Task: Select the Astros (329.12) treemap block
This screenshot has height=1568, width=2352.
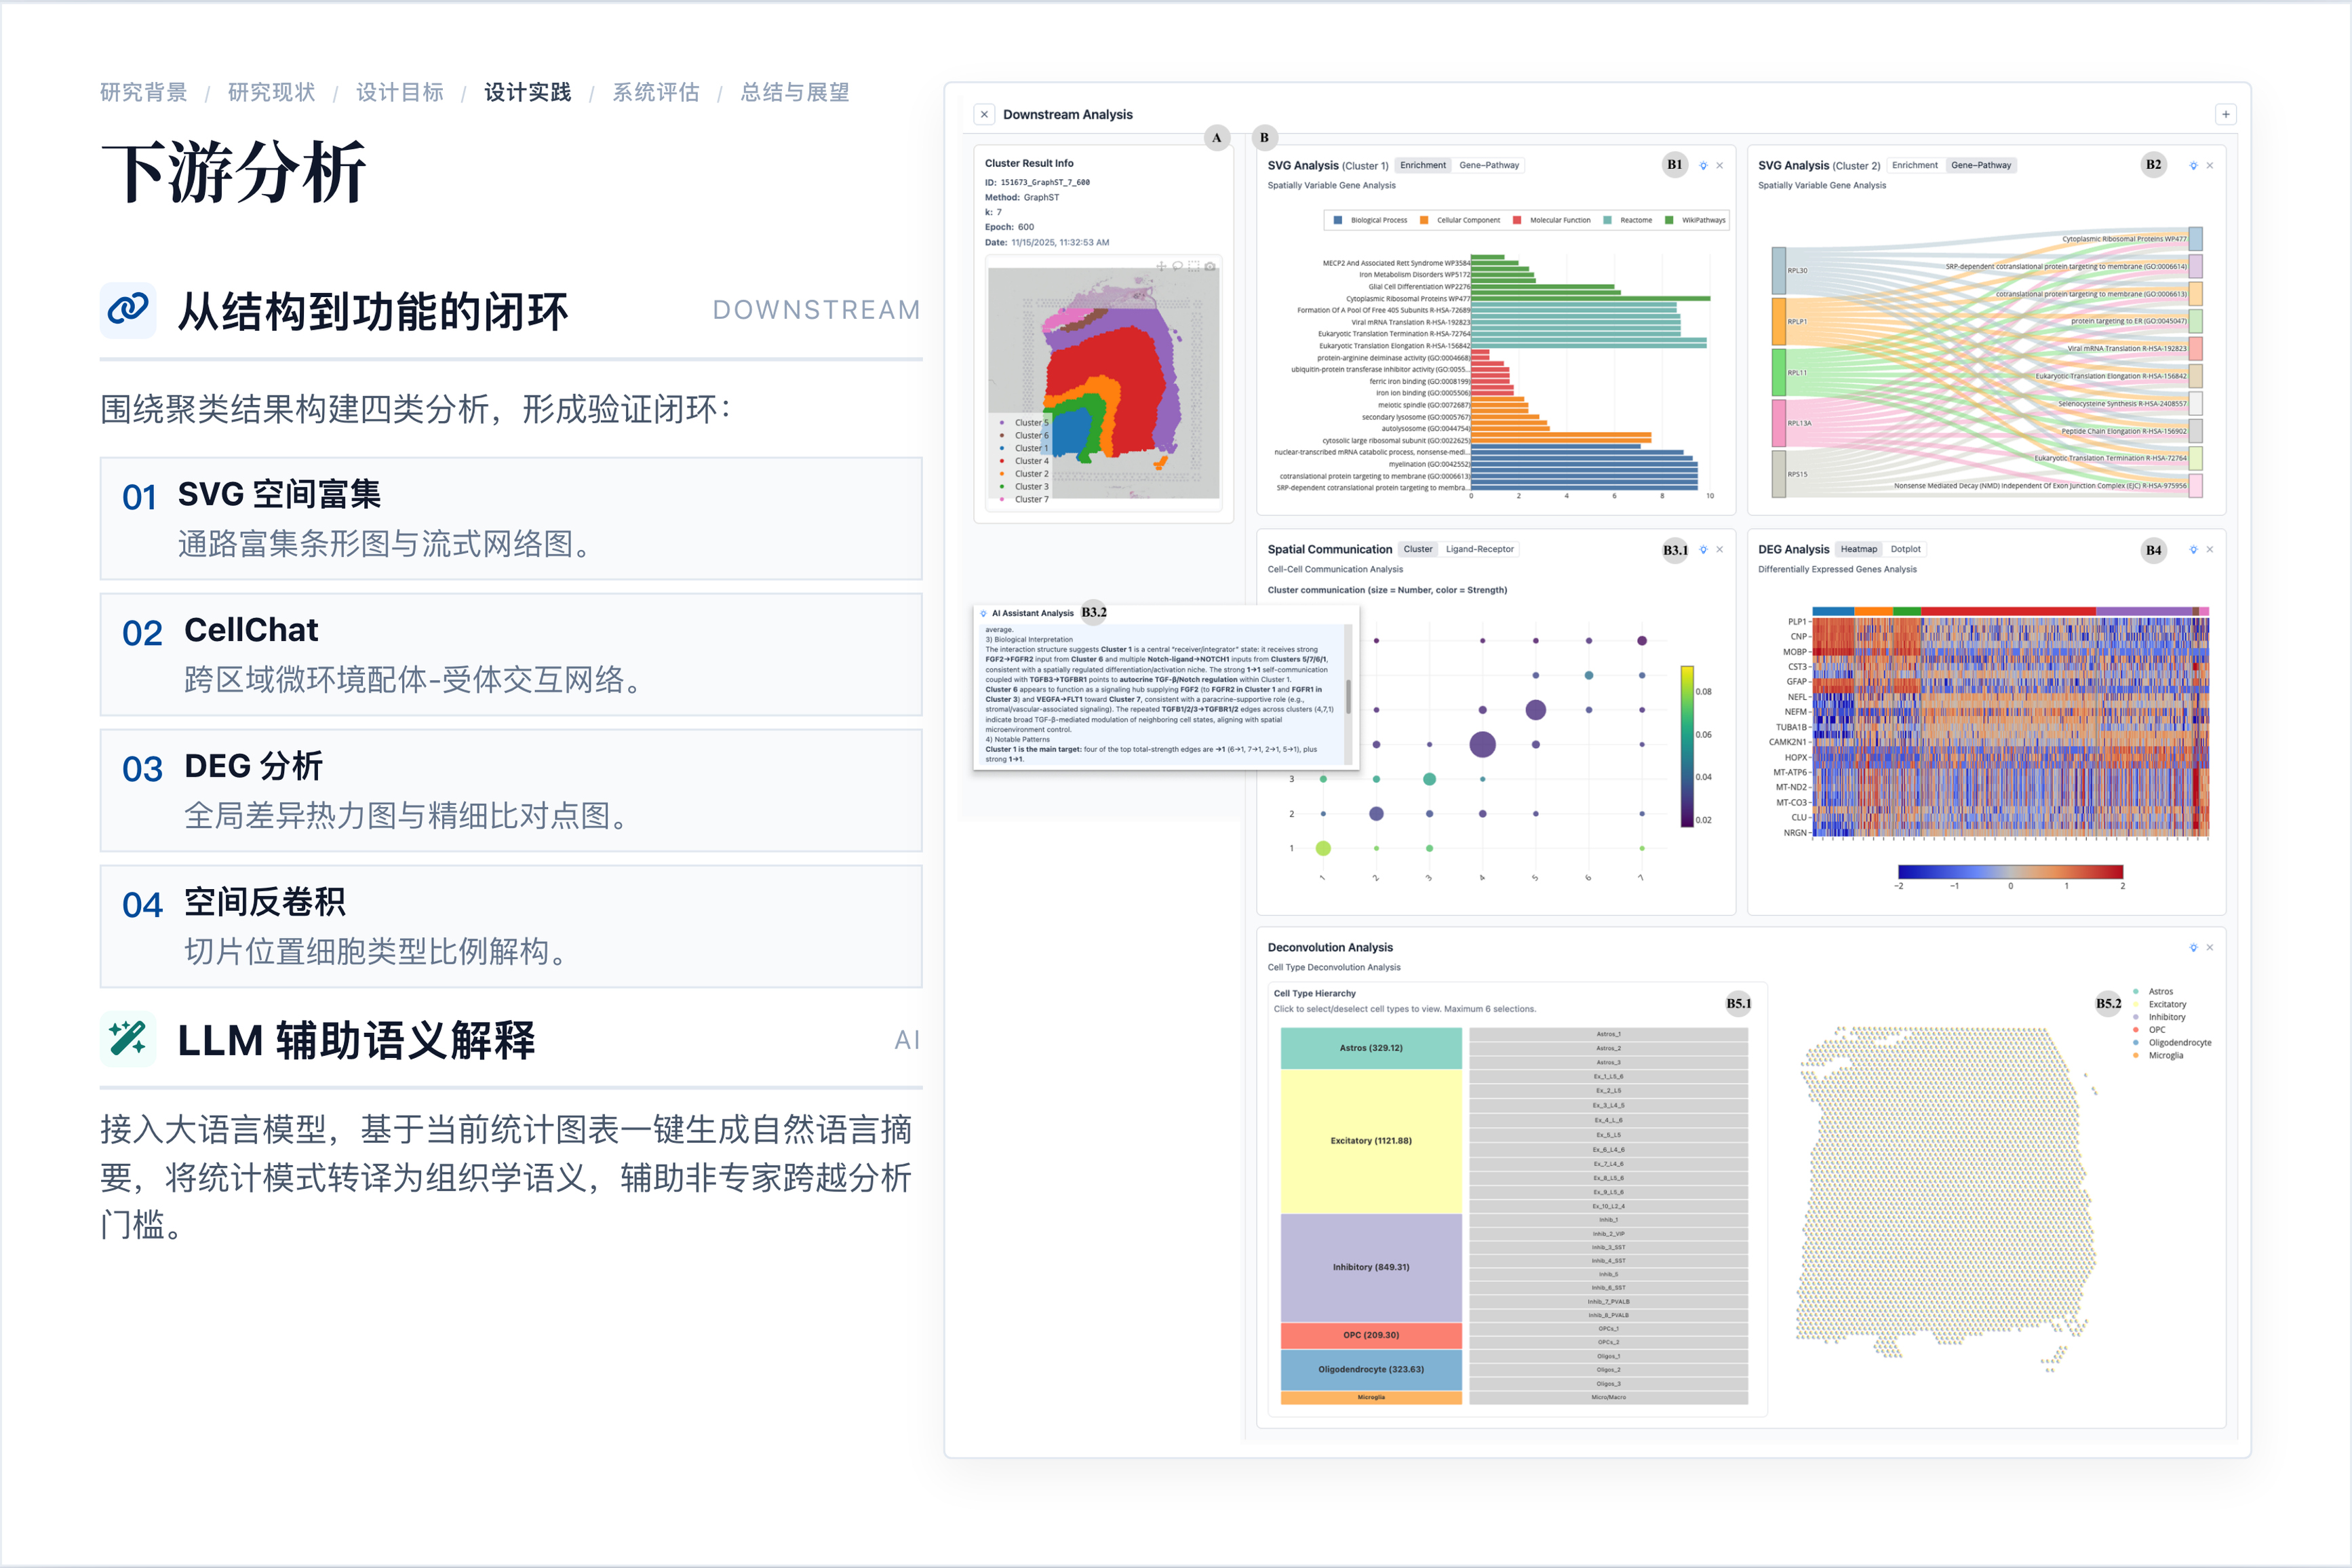Action: click(1371, 1048)
